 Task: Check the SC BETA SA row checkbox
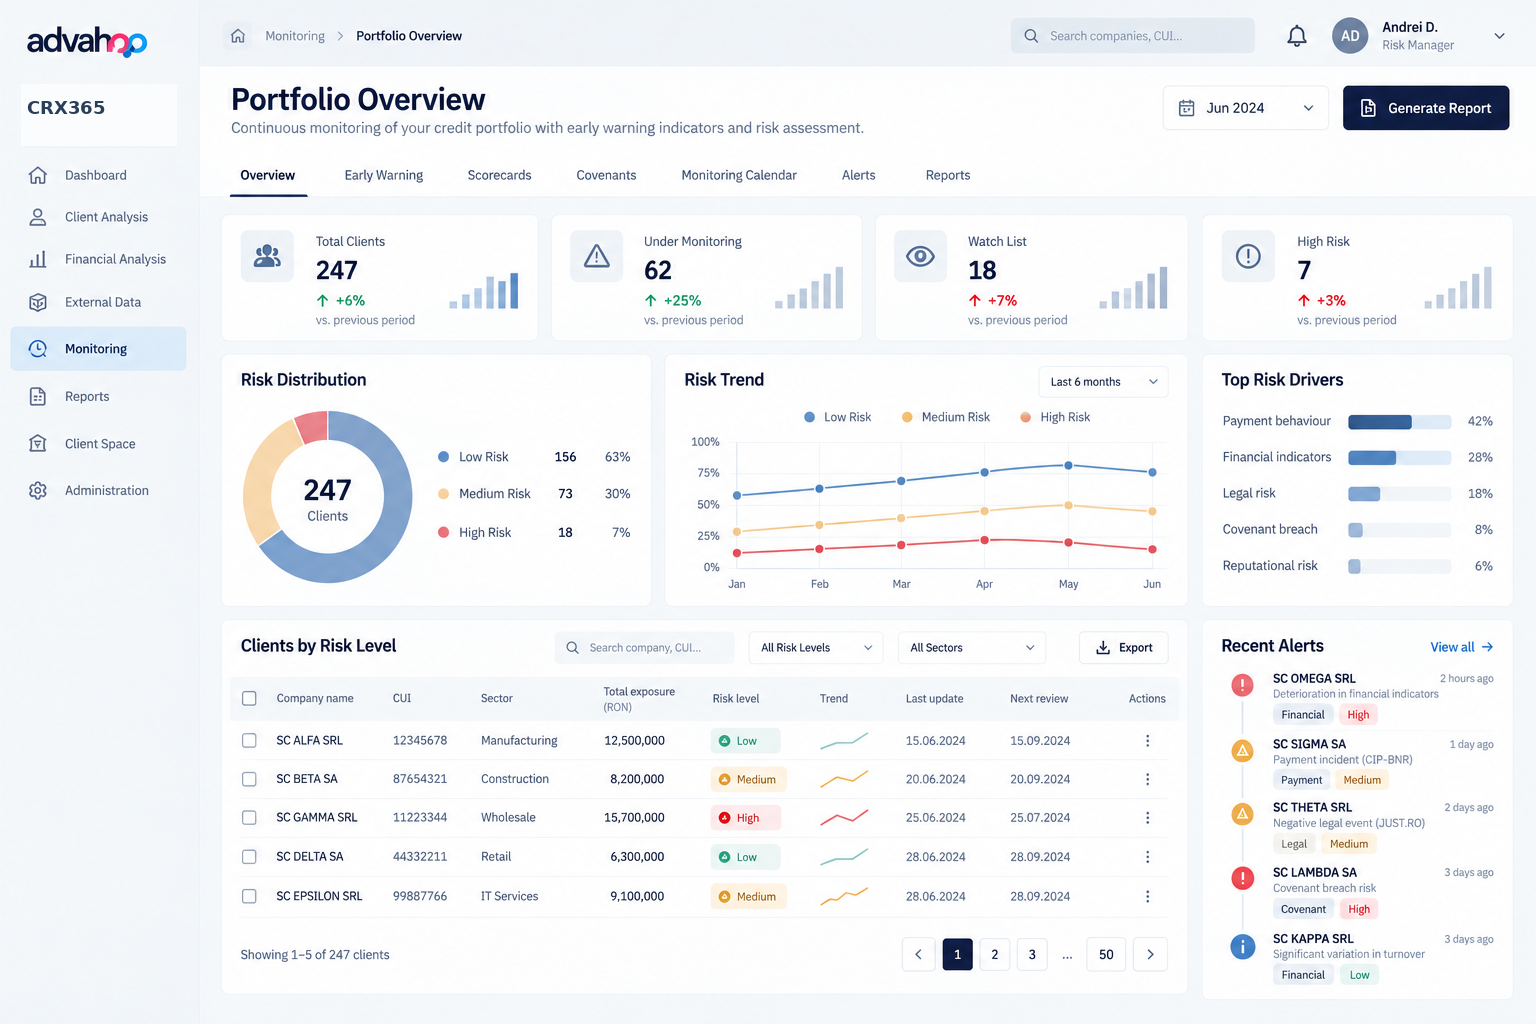tap(249, 779)
